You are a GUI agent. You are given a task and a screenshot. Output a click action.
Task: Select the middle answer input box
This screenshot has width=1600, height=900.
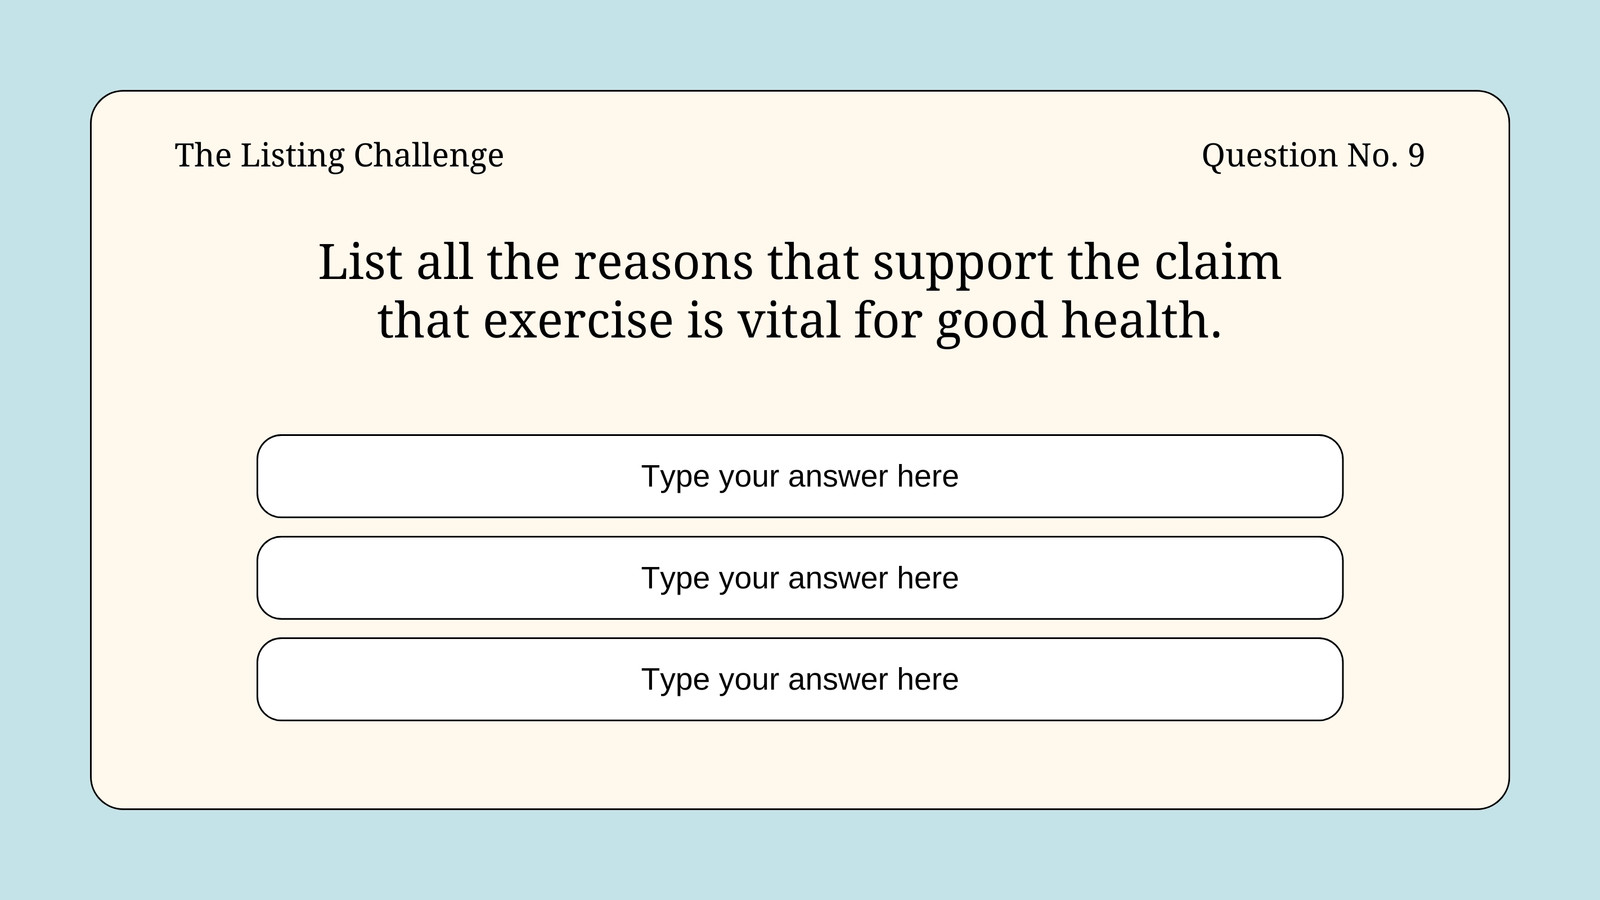(x=800, y=578)
